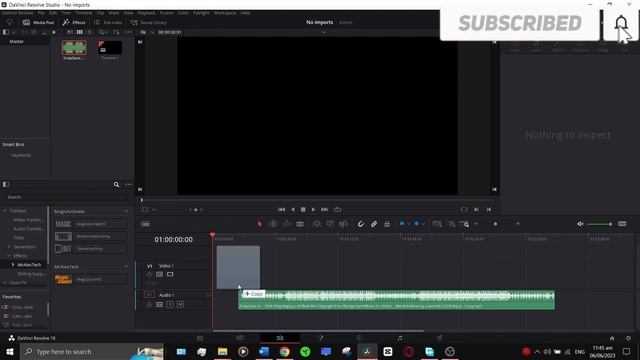This screenshot has height=360, width=640.
Task: Toggle timeline Snapping magnet icon
Action: pyautogui.click(x=361, y=224)
